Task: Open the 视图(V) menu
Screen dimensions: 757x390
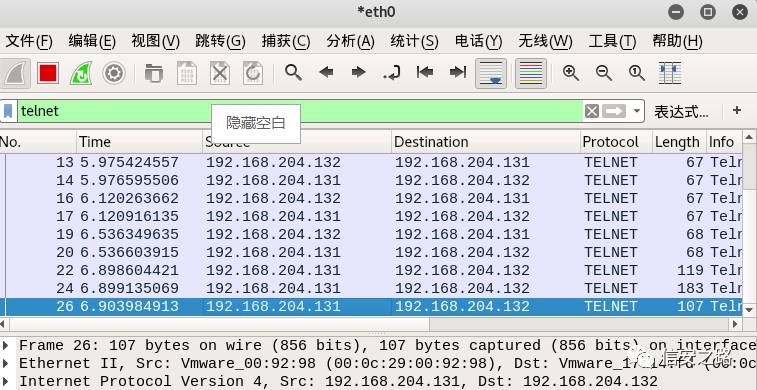Action: (x=155, y=41)
